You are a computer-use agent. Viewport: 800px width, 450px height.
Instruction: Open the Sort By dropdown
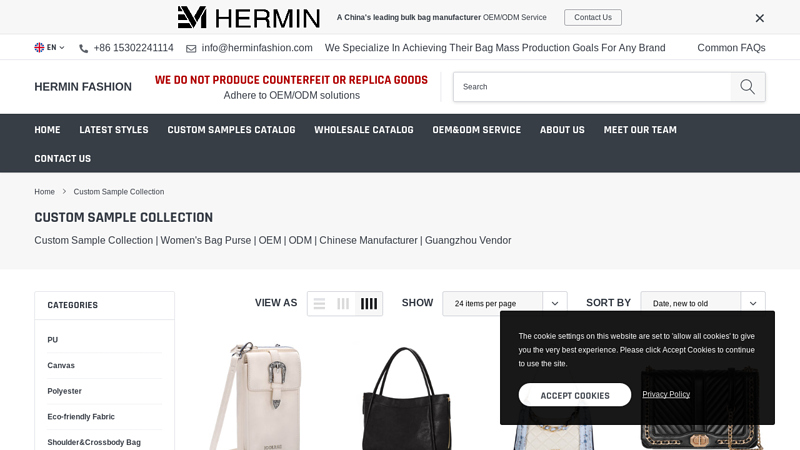pyautogui.click(x=703, y=304)
